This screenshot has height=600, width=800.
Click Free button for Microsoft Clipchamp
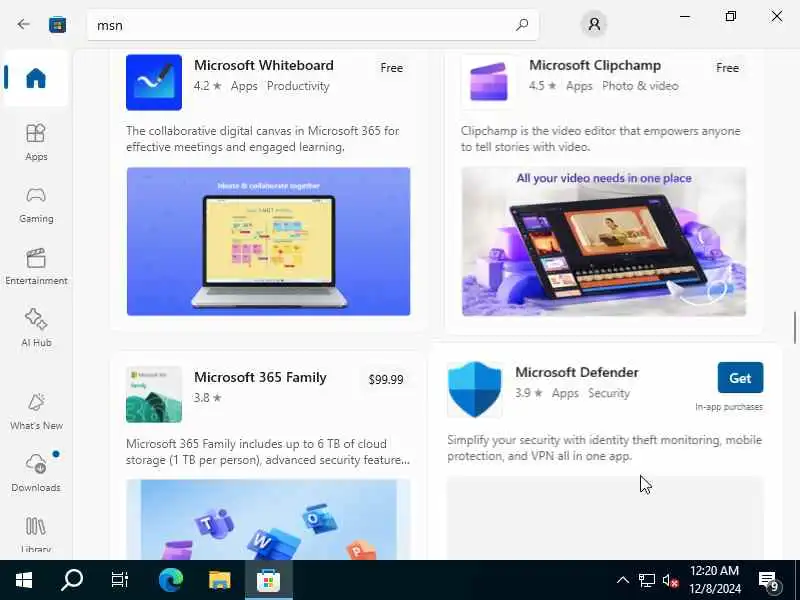[x=727, y=68]
